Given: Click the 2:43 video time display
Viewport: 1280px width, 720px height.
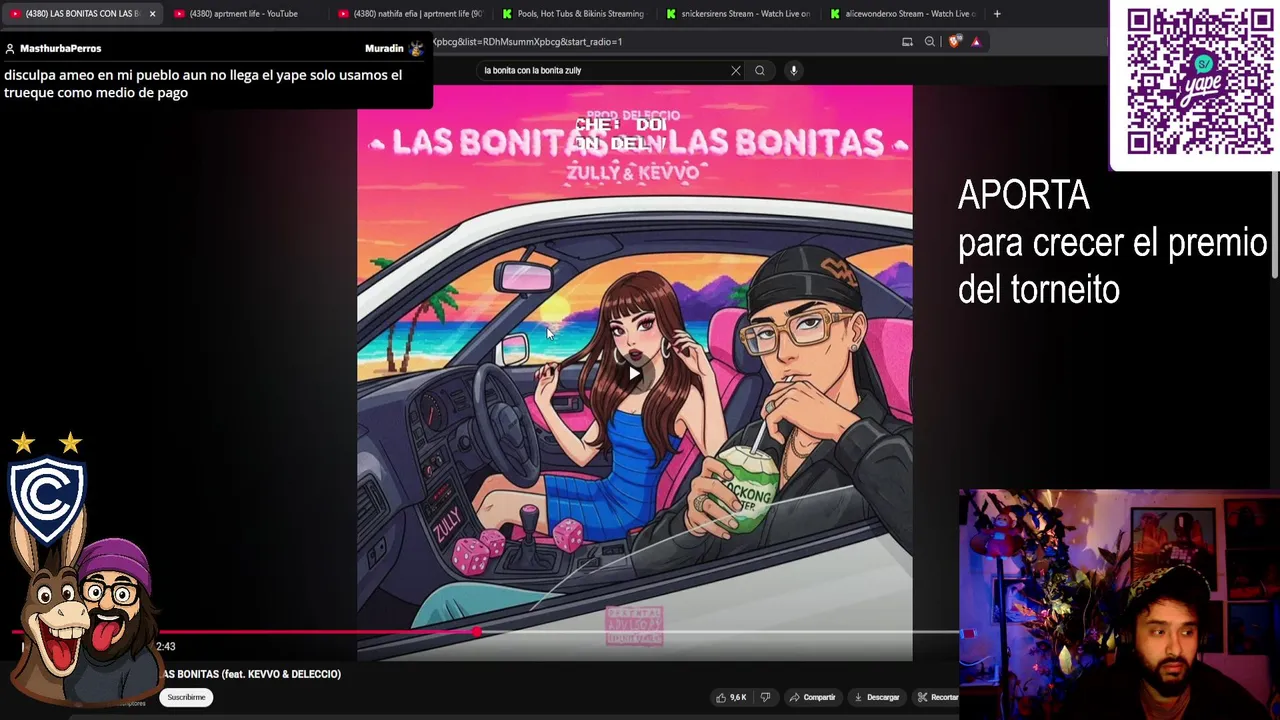Looking at the screenshot, I should pos(165,647).
